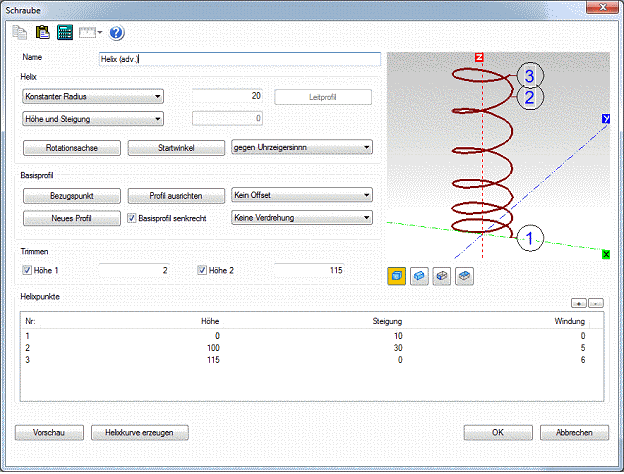Click Steigung value 30 in row 2
This screenshot has height=474, width=624.
(398, 348)
